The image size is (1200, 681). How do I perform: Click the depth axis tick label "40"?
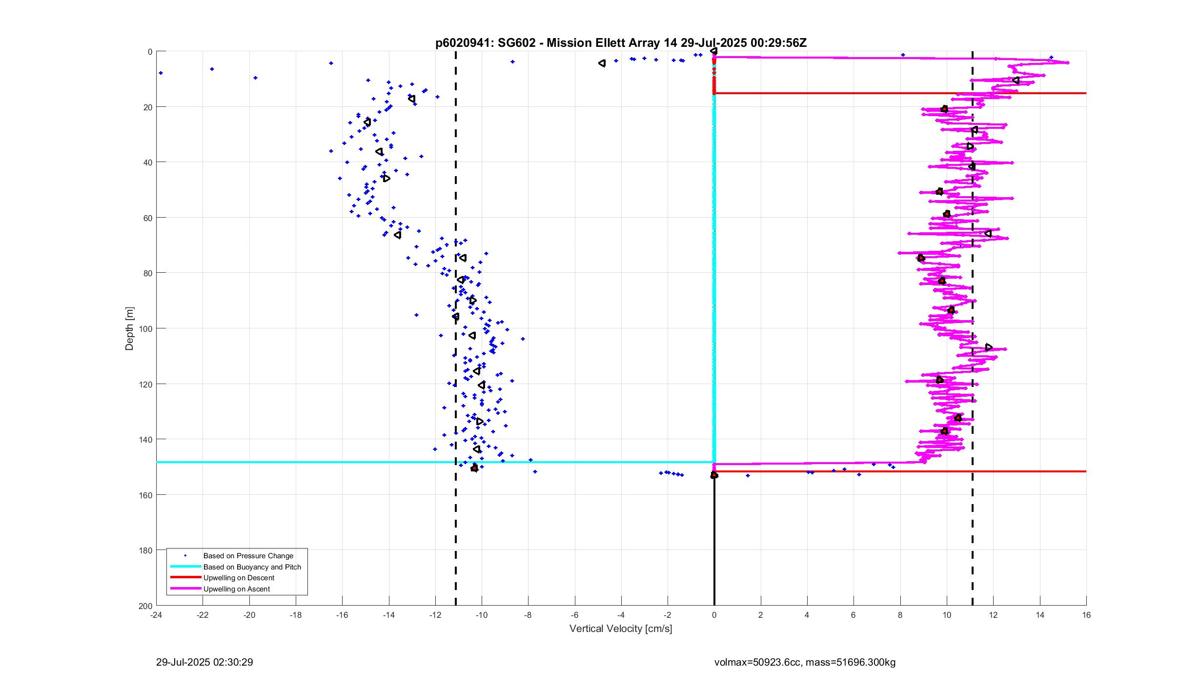coord(147,162)
